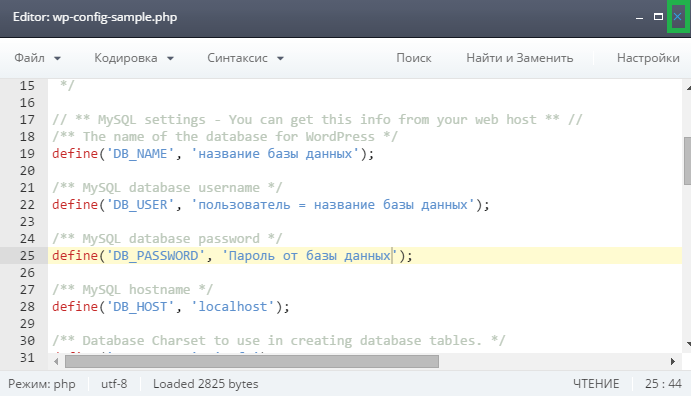Click line number 25 in gutter

pyautogui.click(x=27, y=256)
